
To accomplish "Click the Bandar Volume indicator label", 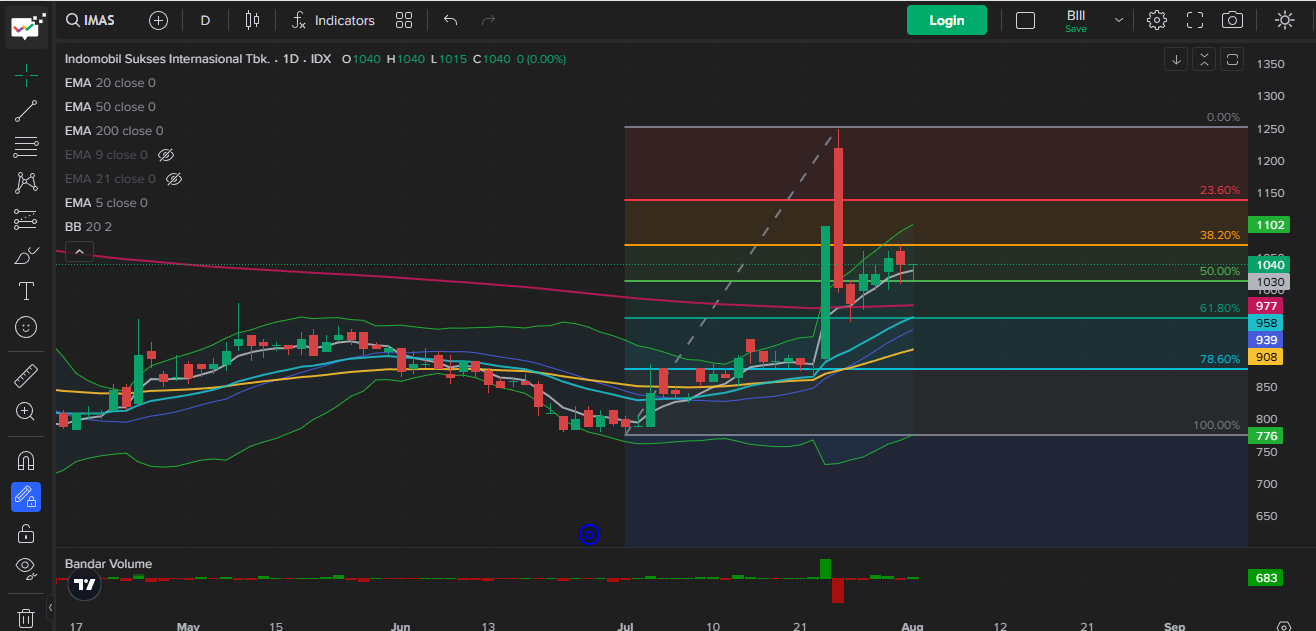I will 108,564.
